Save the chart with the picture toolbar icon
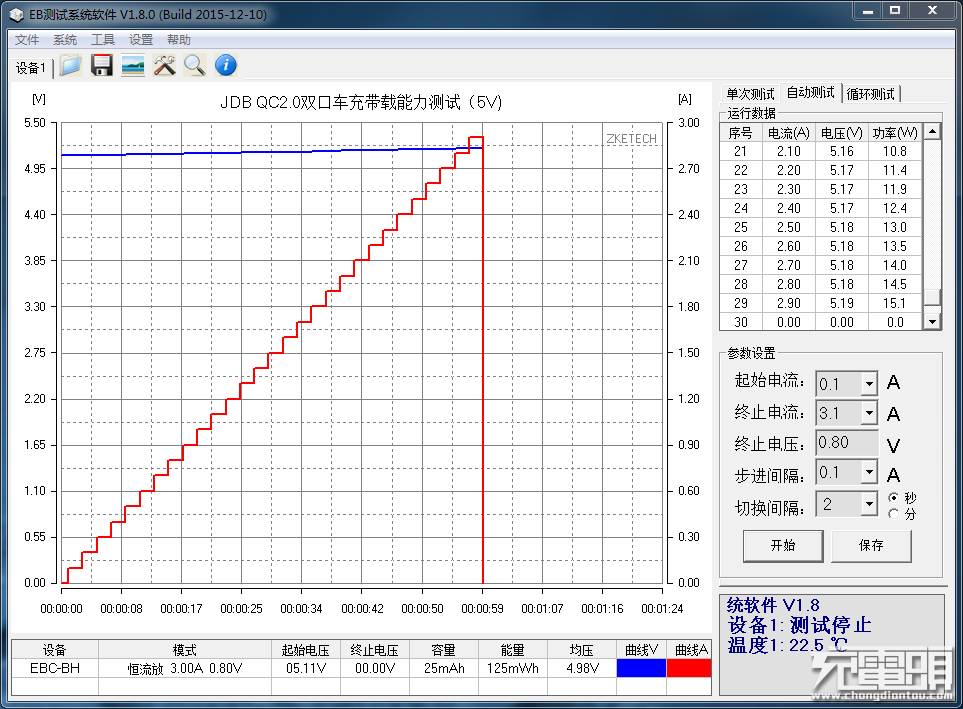 click(x=133, y=65)
